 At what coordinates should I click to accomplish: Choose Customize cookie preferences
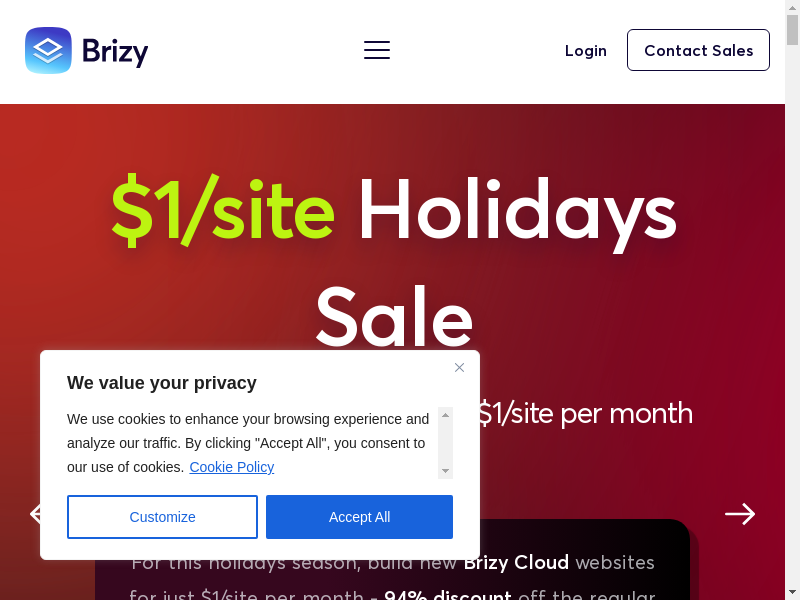pos(162,517)
